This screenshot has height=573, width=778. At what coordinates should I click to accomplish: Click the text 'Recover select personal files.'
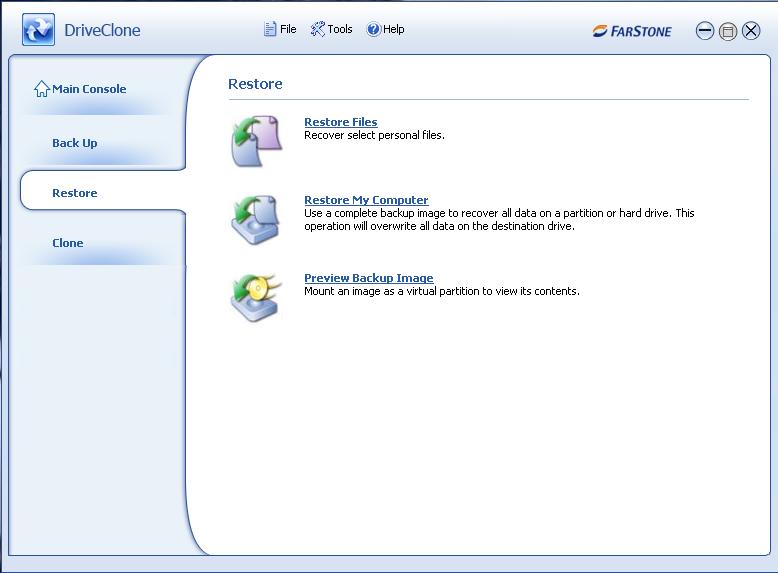374,135
